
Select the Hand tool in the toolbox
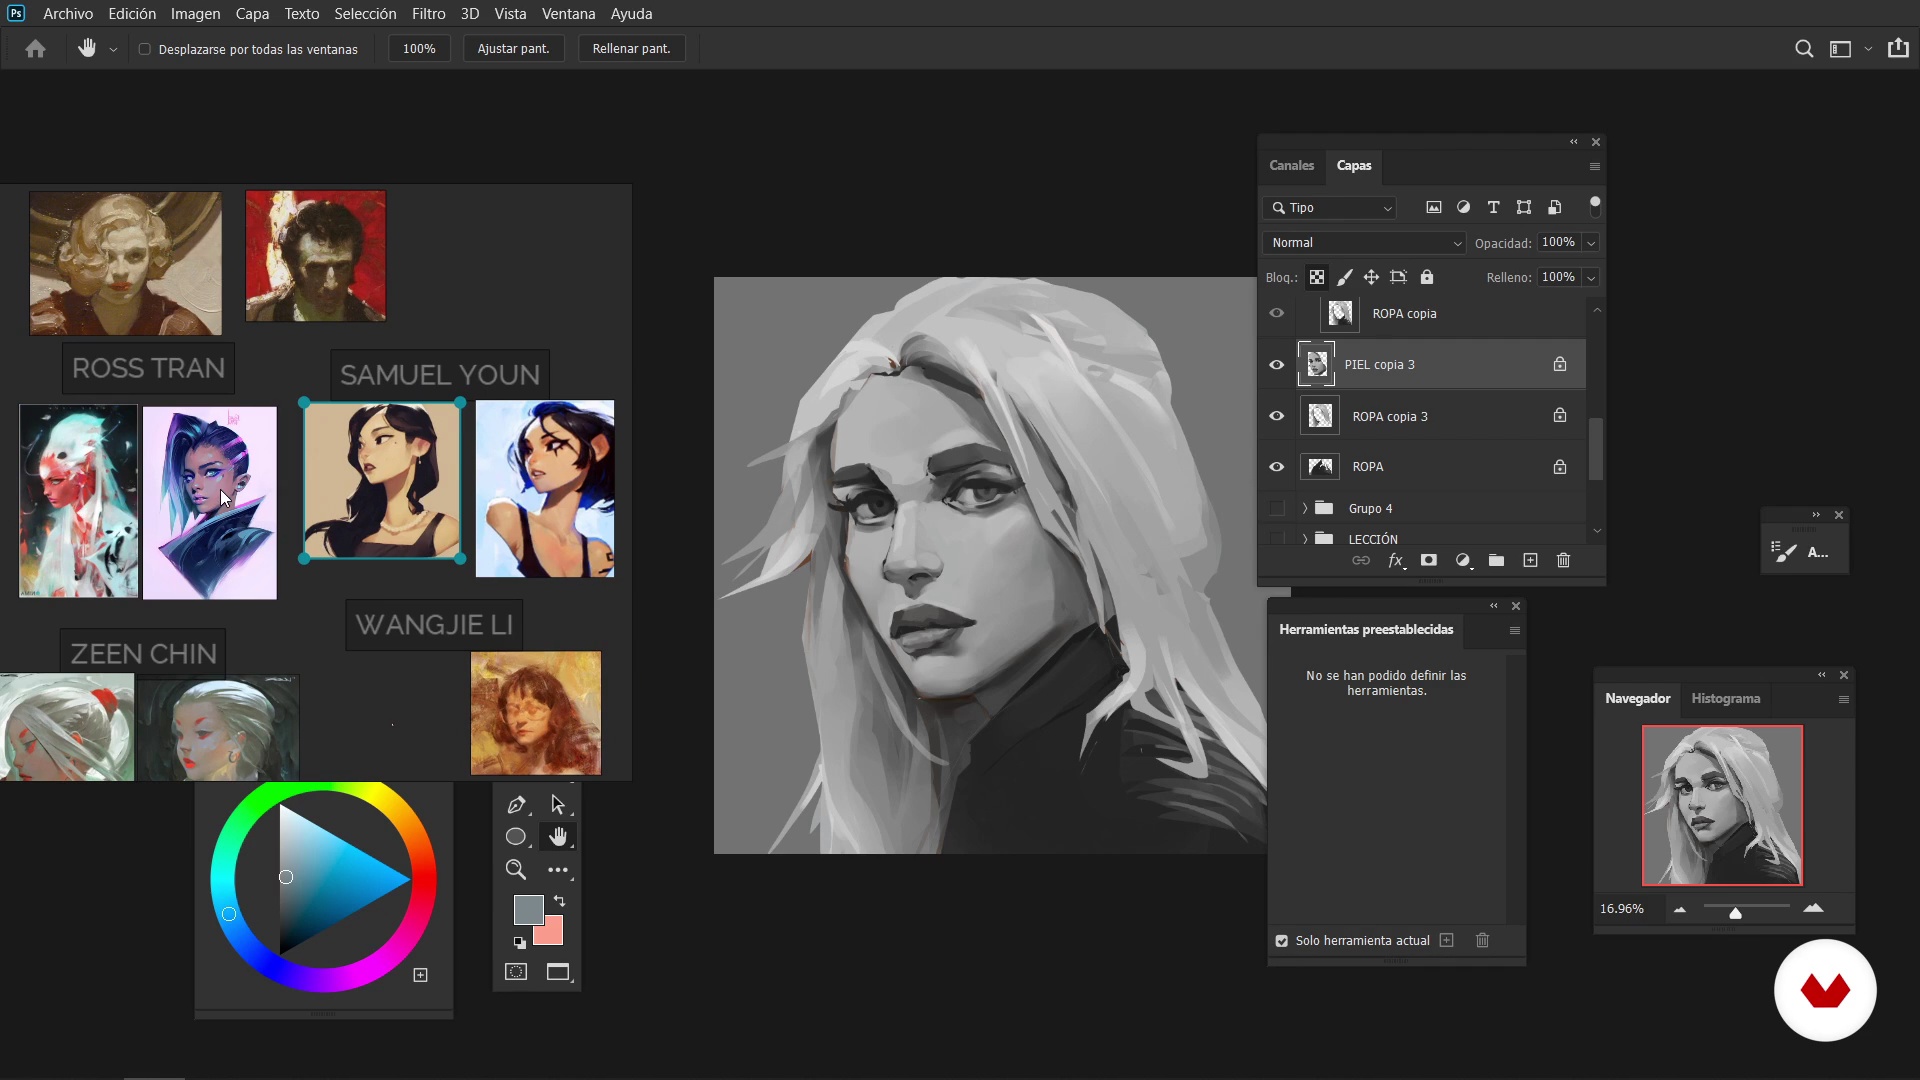tap(558, 837)
